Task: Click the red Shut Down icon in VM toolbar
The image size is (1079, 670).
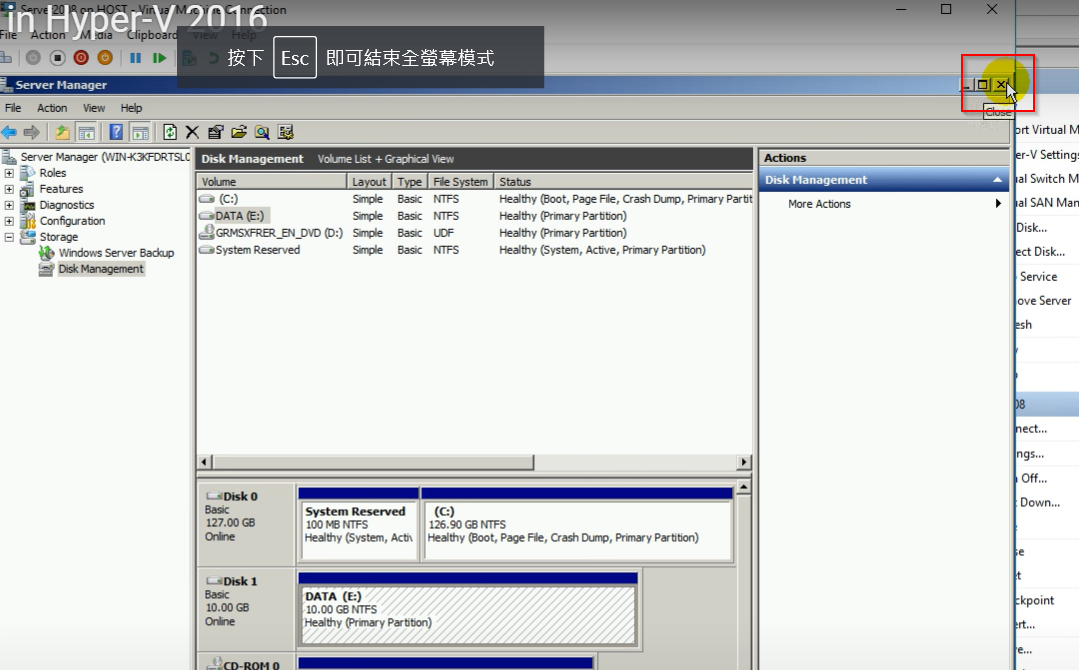Action: pos(81,58)
